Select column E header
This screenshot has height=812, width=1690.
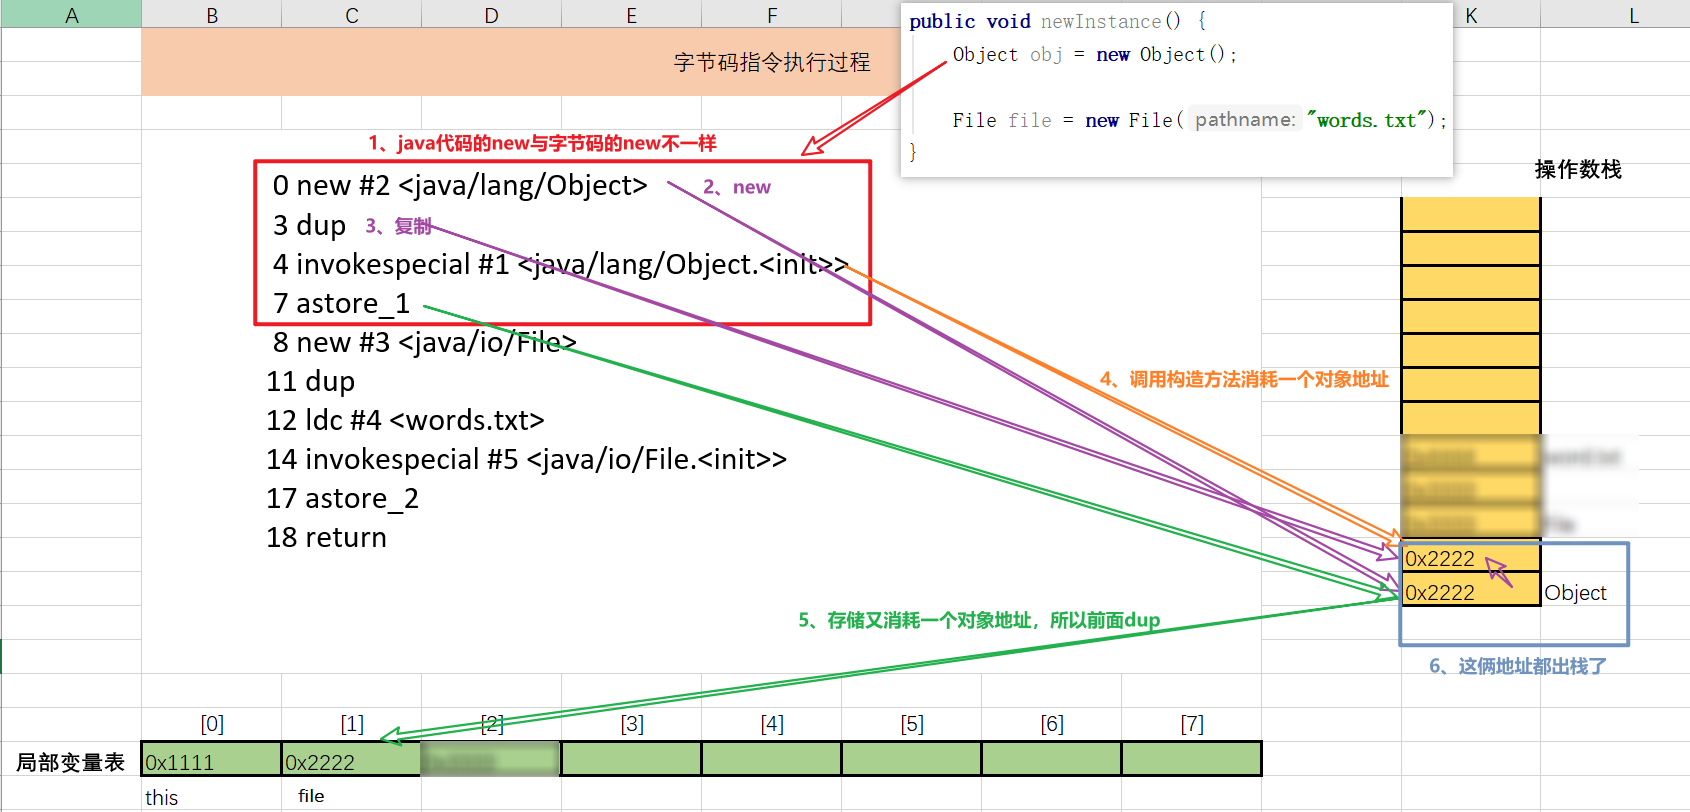[632, 14]
